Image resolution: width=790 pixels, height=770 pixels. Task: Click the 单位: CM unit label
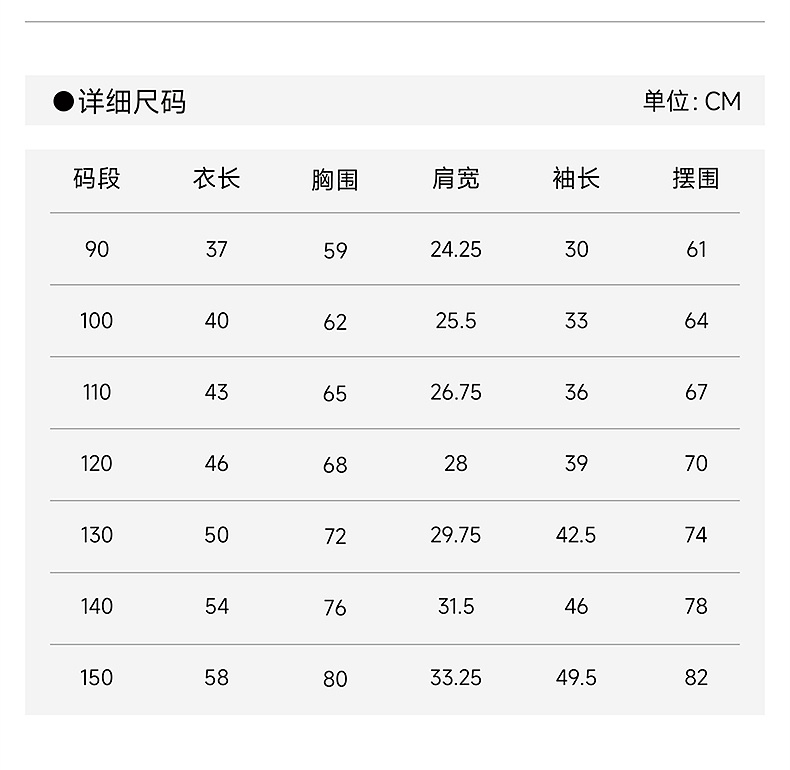[691, 102]
